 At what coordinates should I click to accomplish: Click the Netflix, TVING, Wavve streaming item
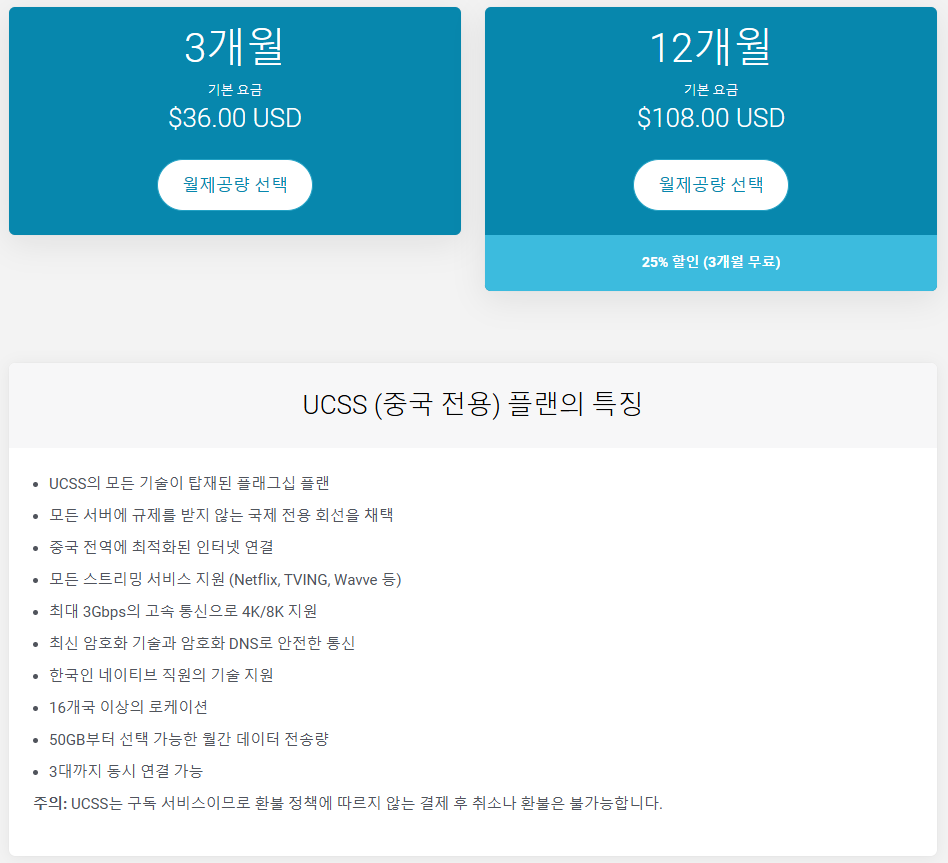[x=225, y=579]
